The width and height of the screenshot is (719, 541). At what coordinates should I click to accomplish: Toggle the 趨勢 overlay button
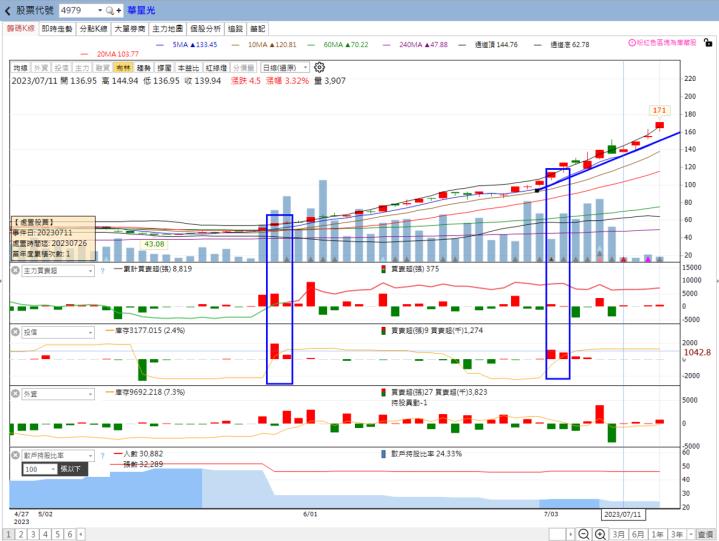tap(144, 68)
